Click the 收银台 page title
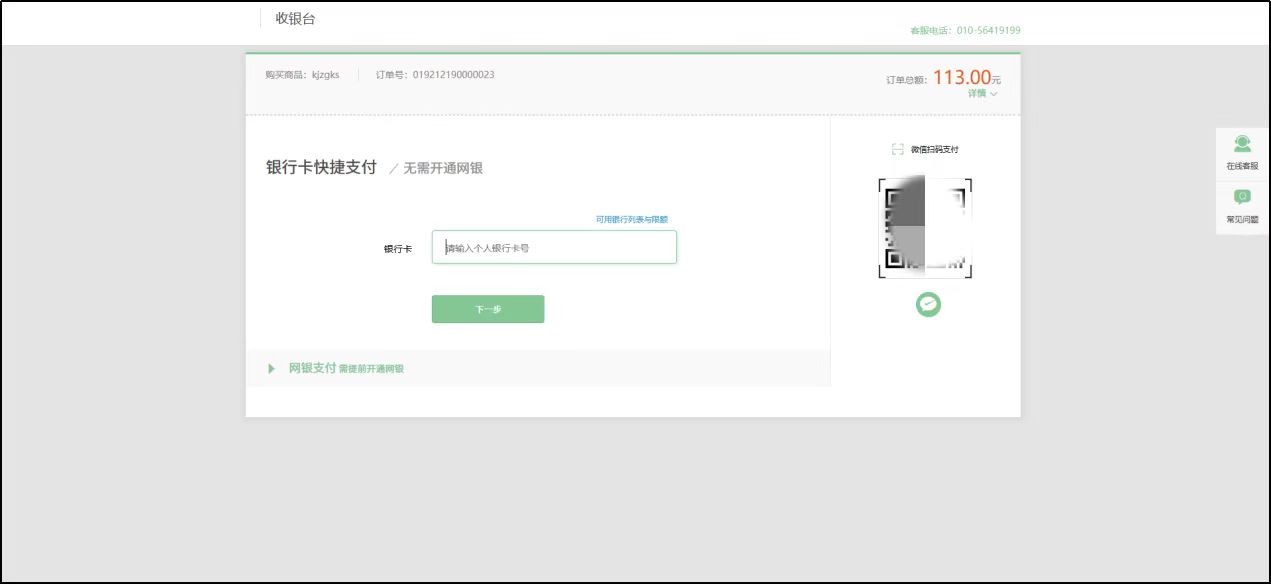 point(295,19)
